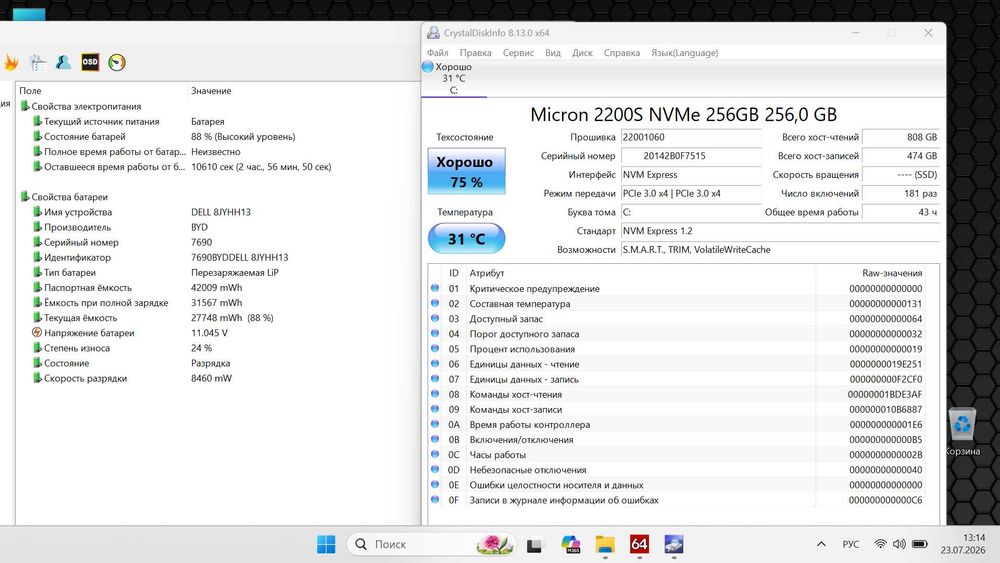Click the serial number field 20142B0F7515
The height and width of the screenshot is (563, 1000).
click(691, 156)
